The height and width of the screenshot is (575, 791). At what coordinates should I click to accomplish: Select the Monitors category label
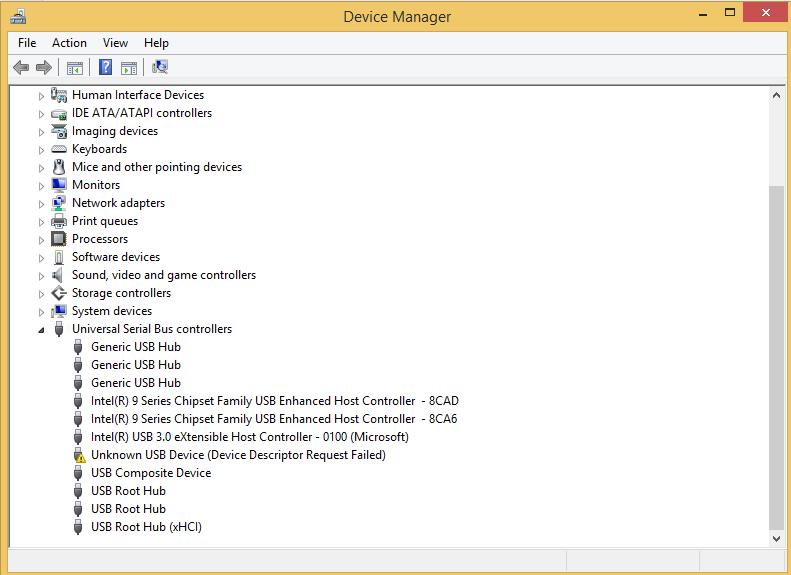pyautogui.click(x=96, y=185)
